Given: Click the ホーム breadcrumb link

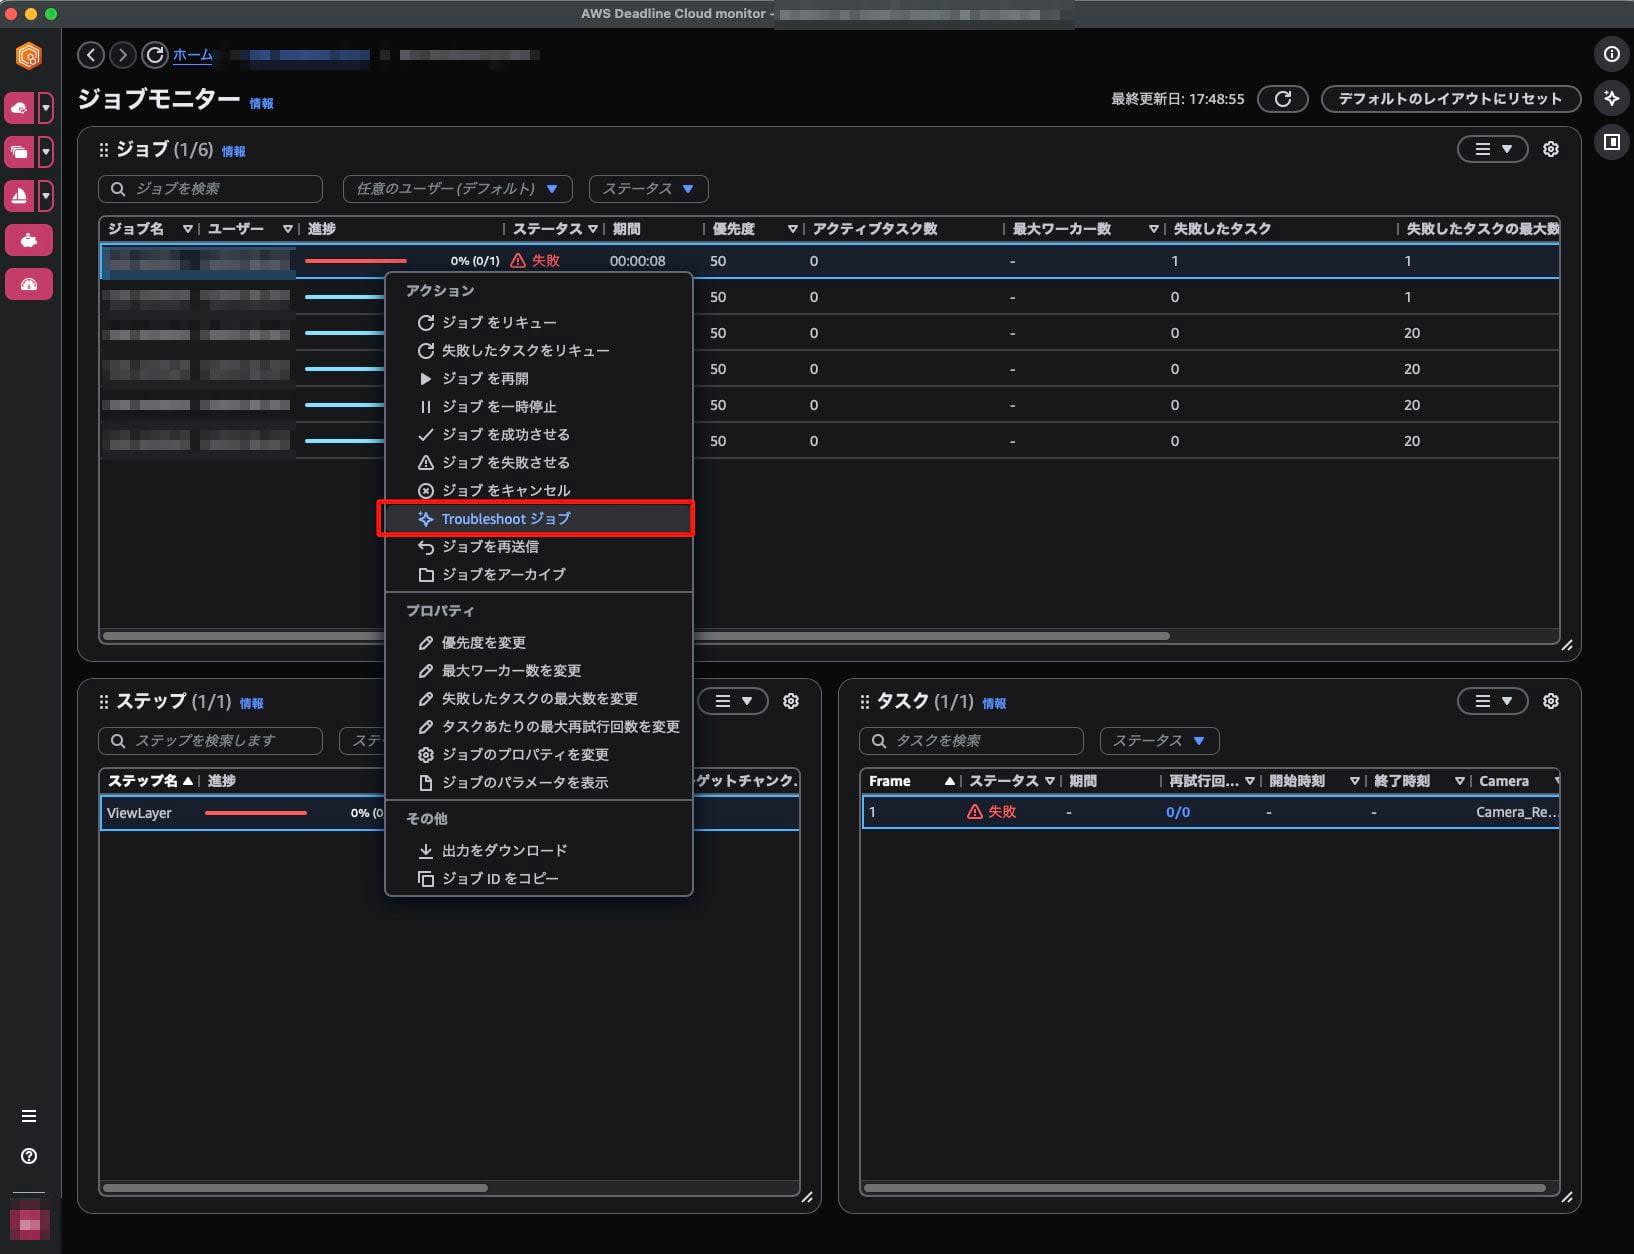Looking at the screenshot, I should 192,55.
